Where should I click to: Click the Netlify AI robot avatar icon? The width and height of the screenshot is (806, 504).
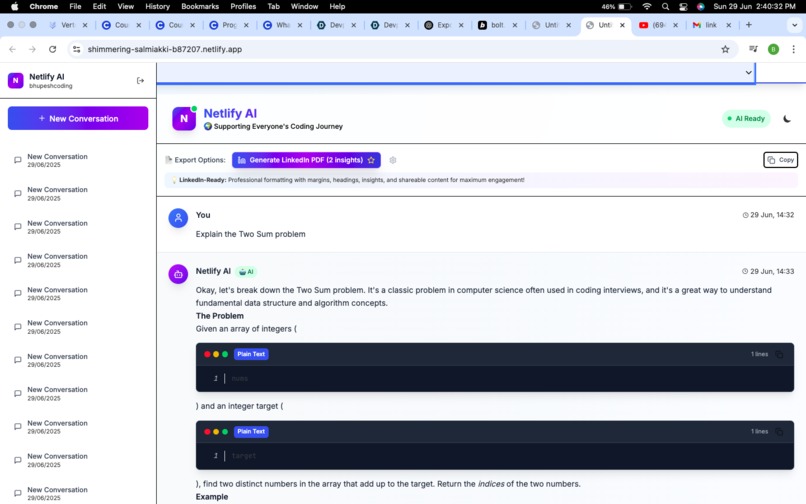tap(178, 274)
